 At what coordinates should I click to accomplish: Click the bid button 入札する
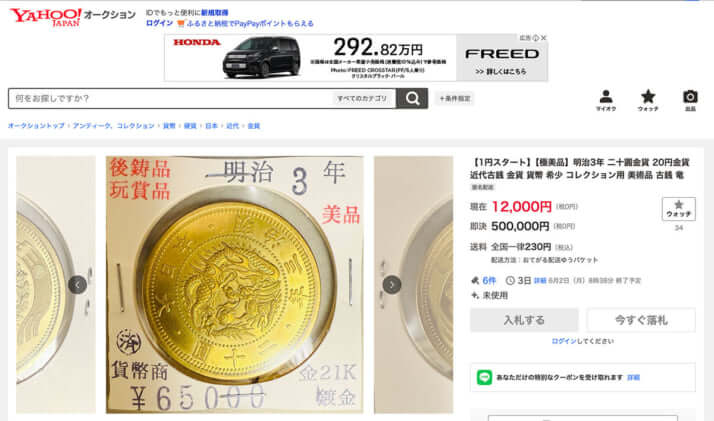524,320
